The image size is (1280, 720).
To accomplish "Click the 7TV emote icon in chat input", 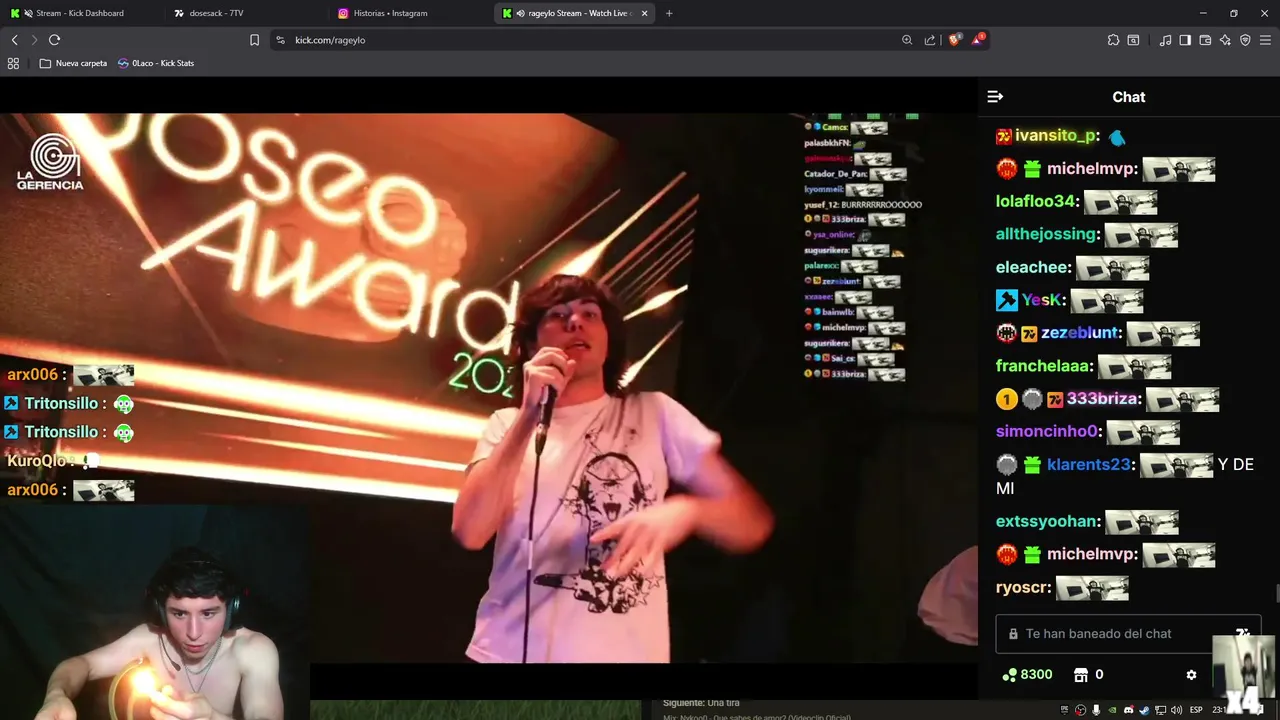I will pyautogui.click(x=1243, y=633).
